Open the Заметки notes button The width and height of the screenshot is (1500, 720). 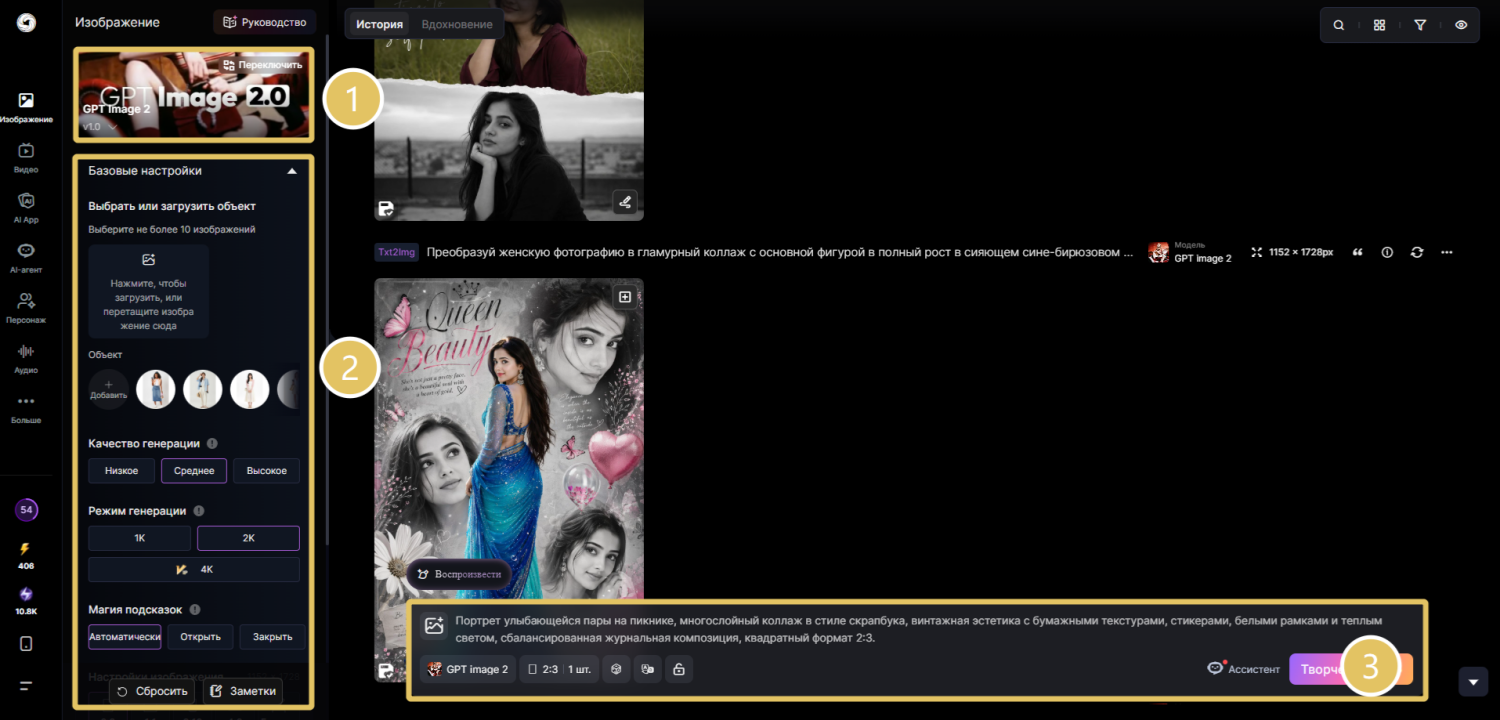coord(244,691)
